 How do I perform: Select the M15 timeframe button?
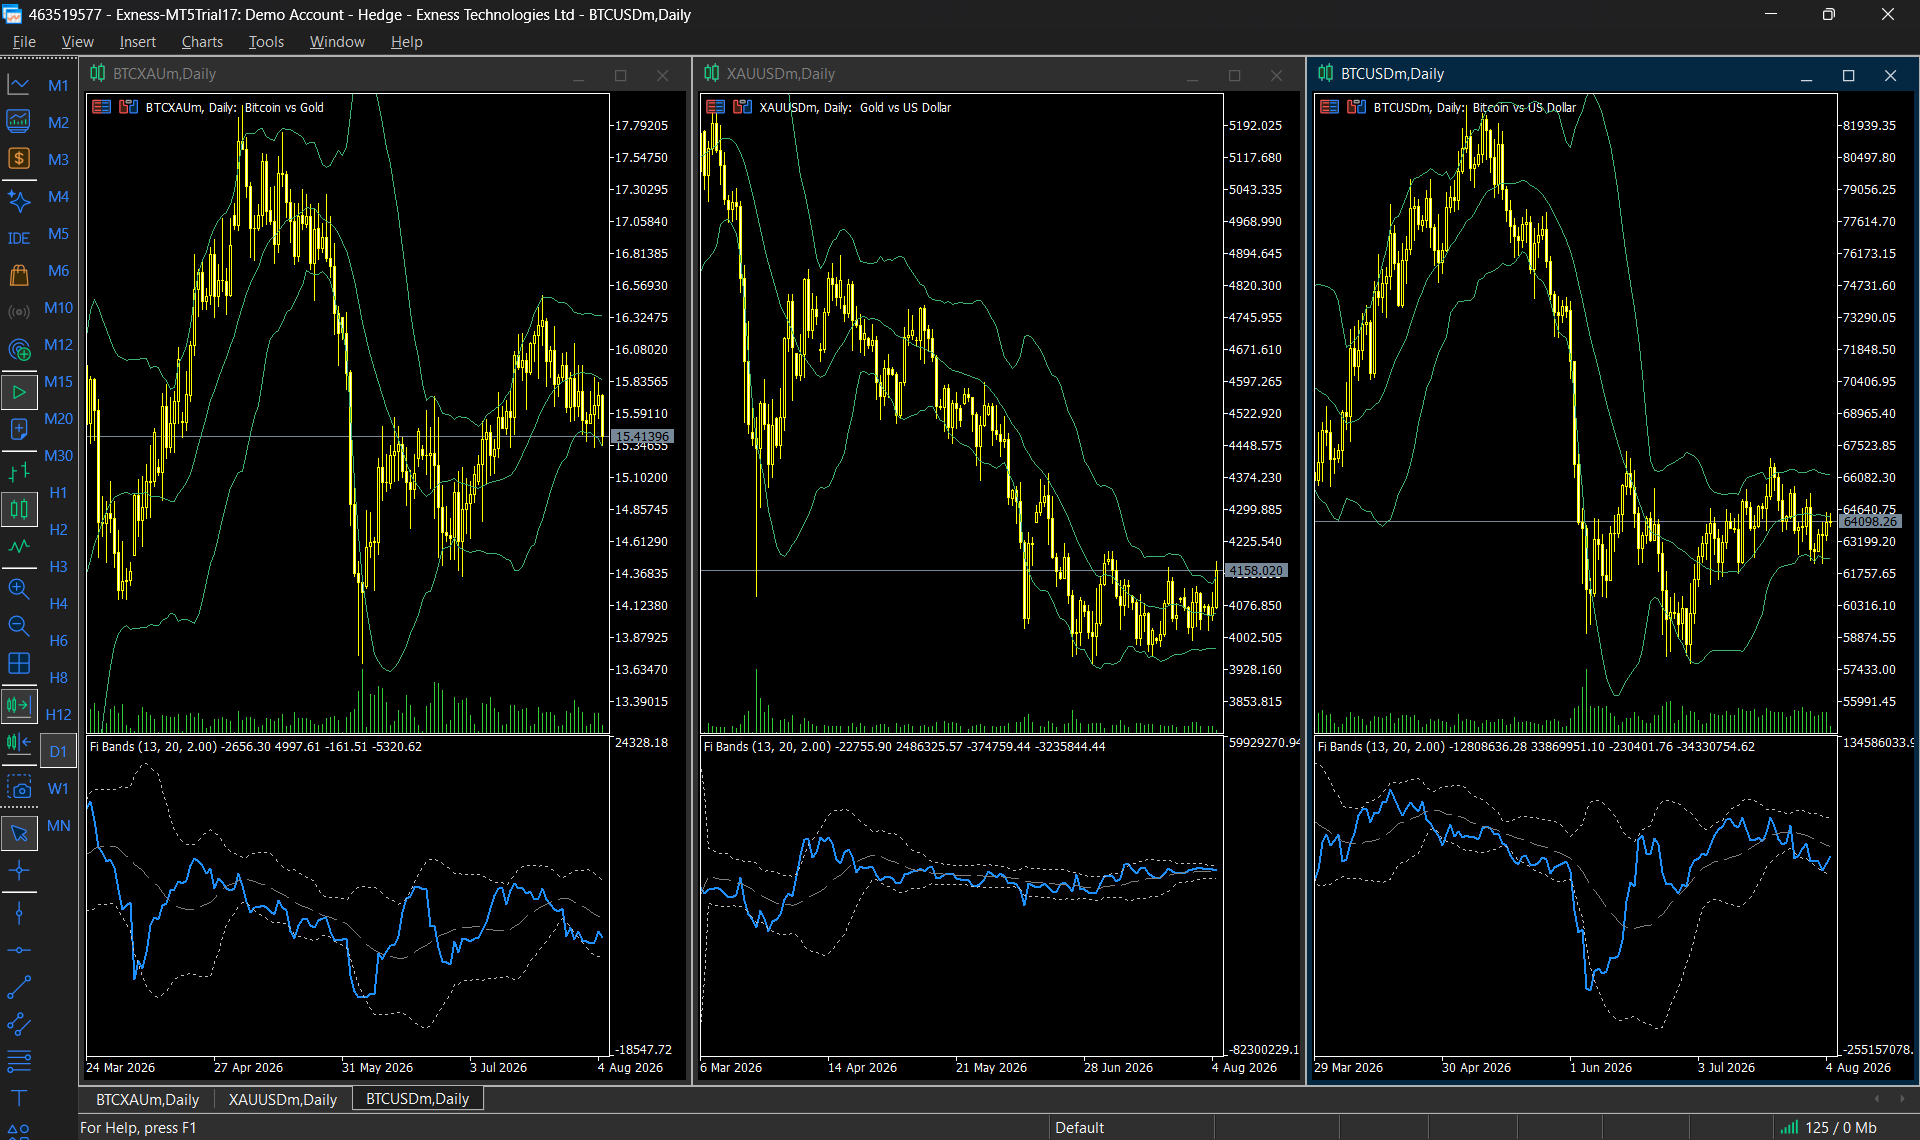click(x=58, y=382)
